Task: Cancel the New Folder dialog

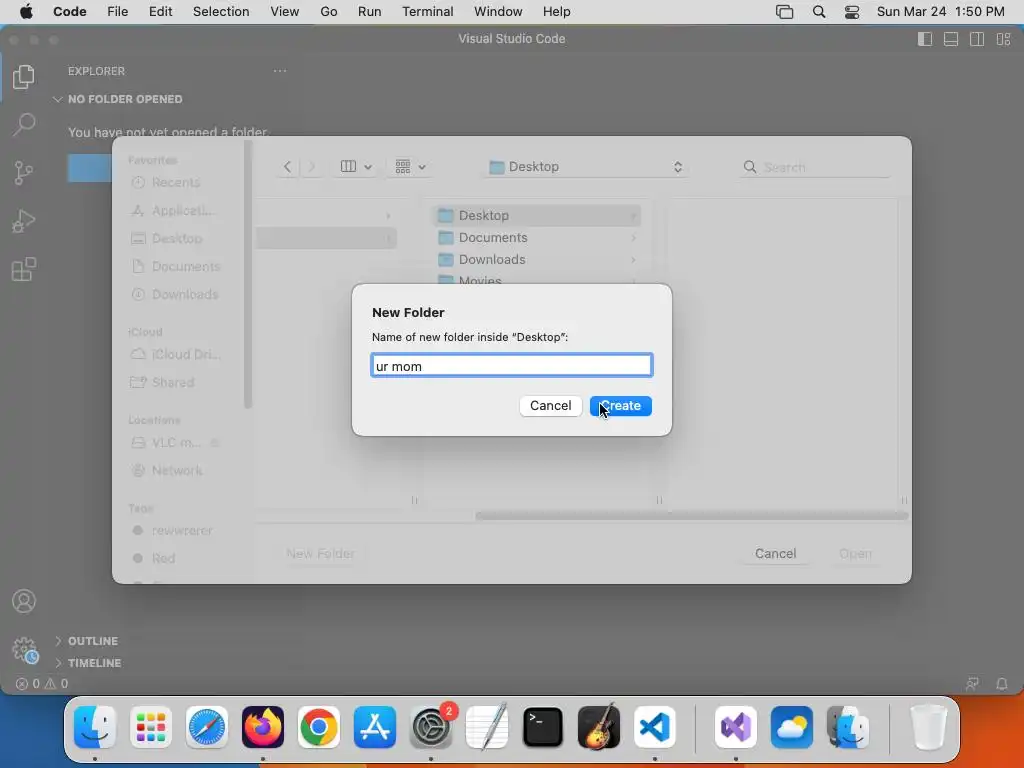Action: (x=551, y=406)
